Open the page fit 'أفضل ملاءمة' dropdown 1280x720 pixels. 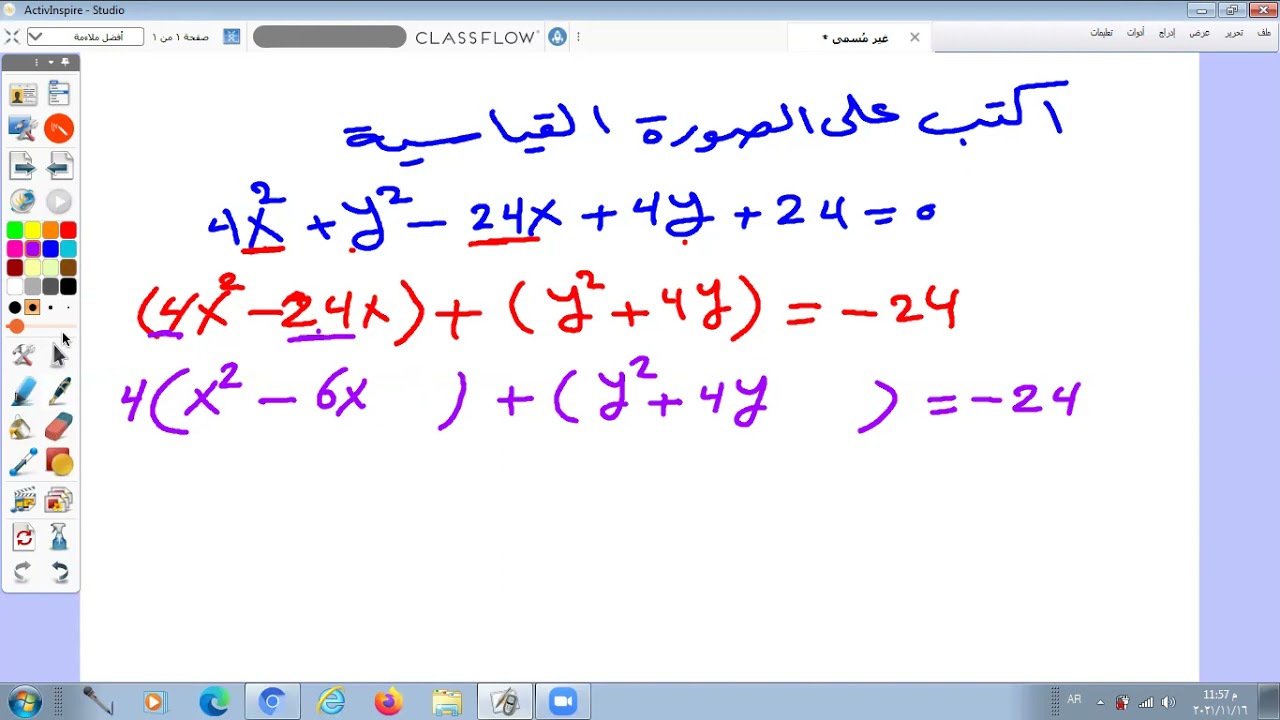pos(84,37)
